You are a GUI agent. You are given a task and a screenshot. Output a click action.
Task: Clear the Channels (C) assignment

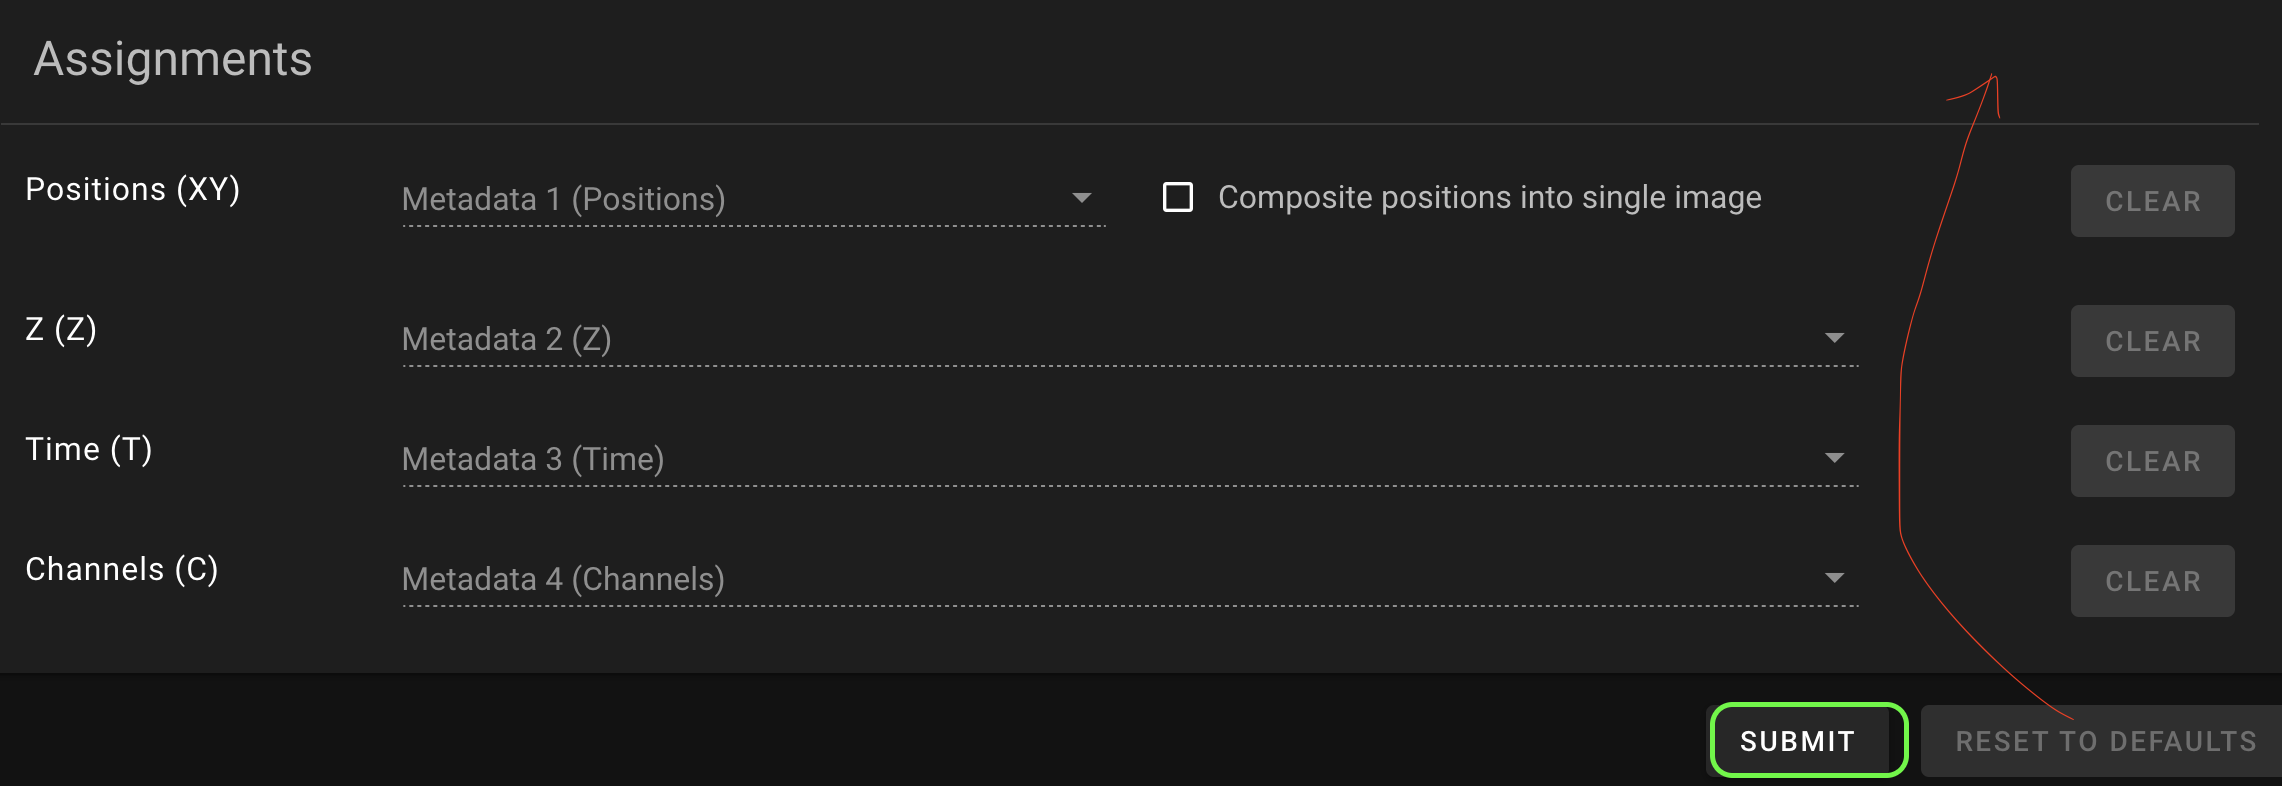click(x=2152, y=580)
